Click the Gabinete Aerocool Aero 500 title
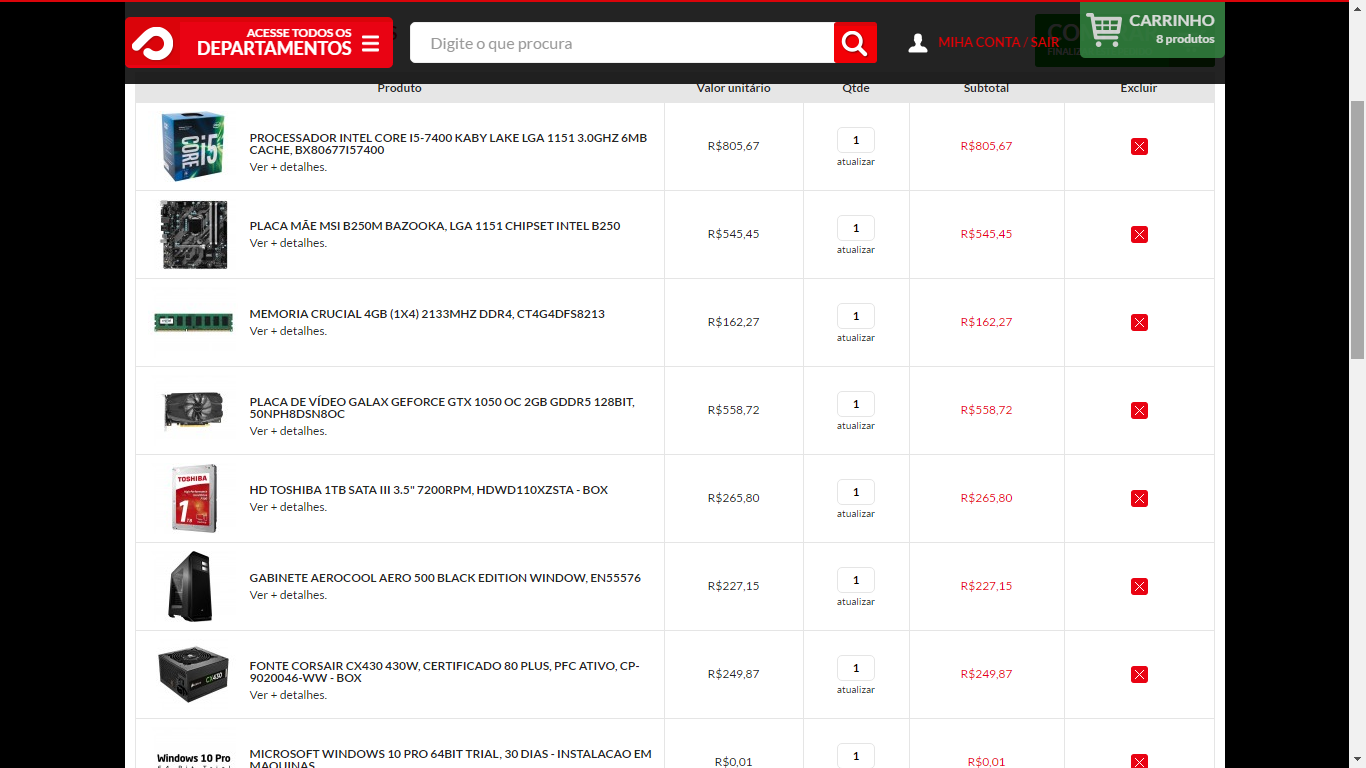1366x768 pixels. click(x=445, y=578)
